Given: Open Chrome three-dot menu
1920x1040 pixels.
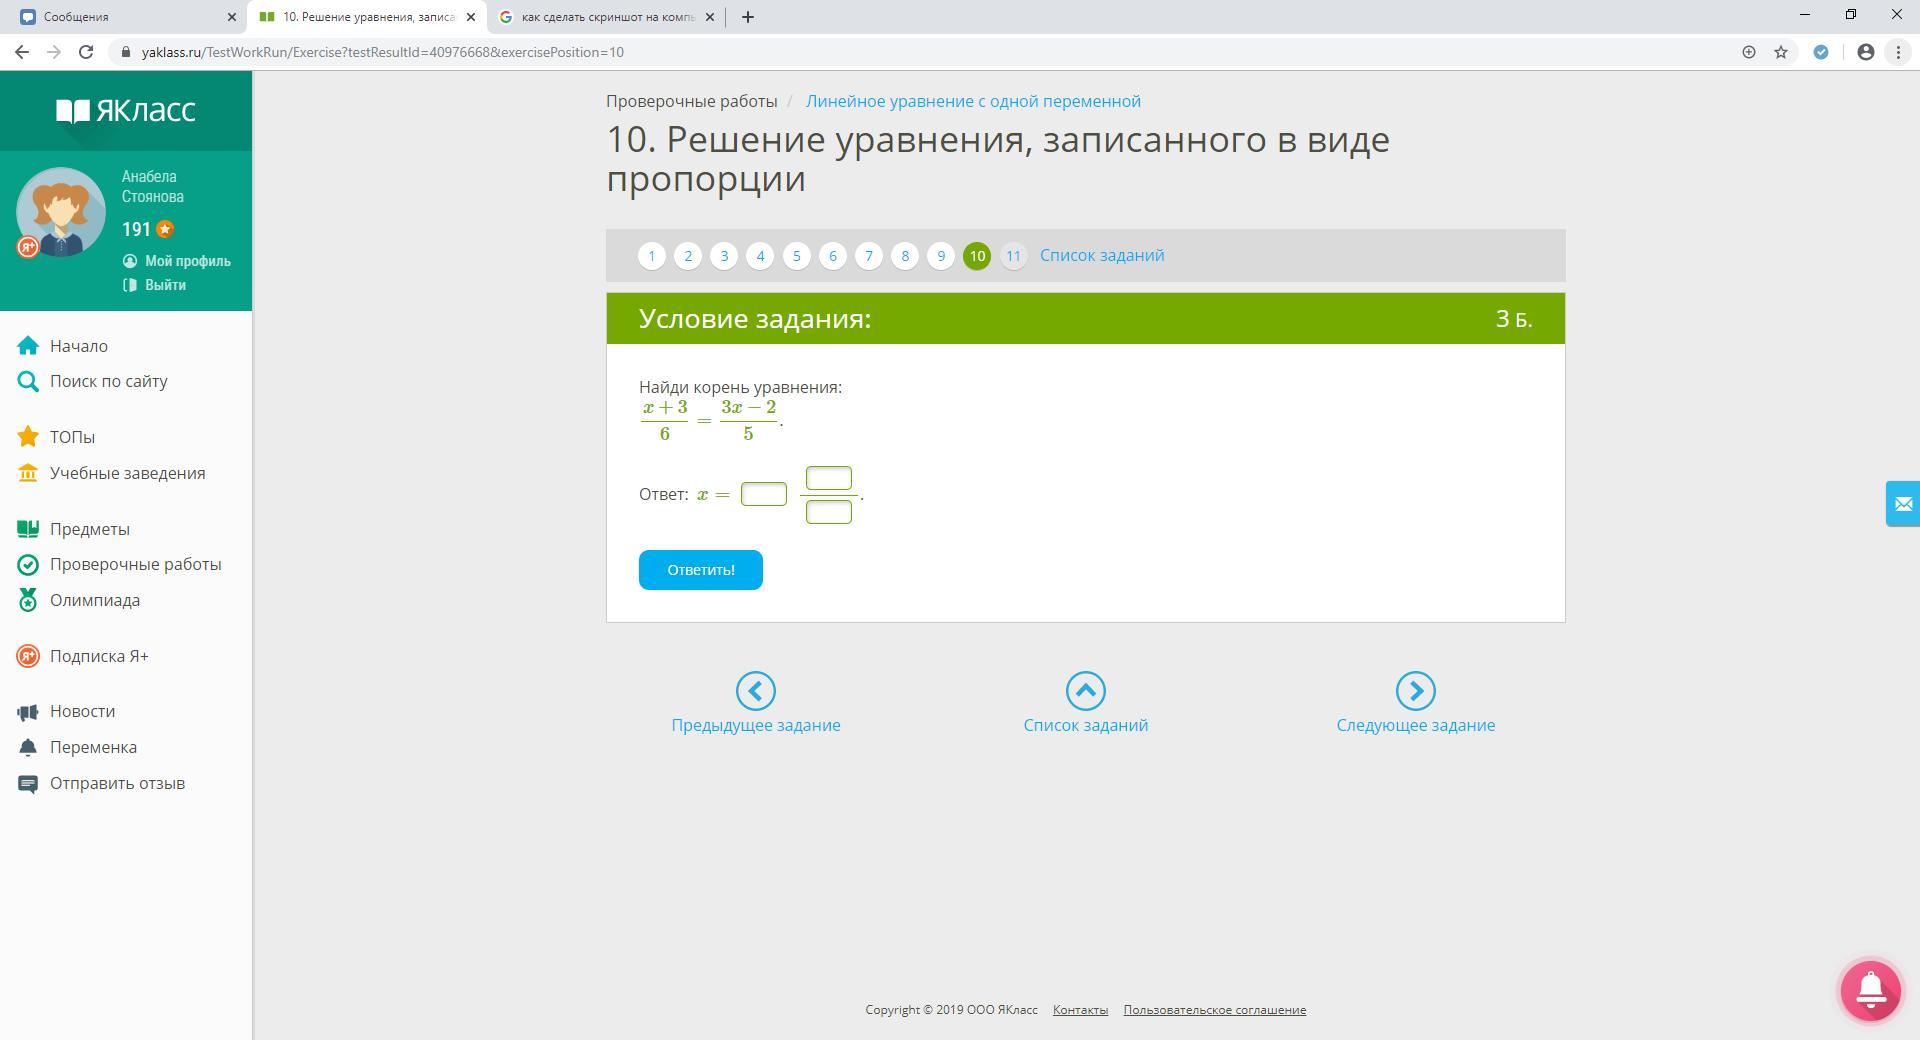Looking at the screenshot, I should (1898, 52).
